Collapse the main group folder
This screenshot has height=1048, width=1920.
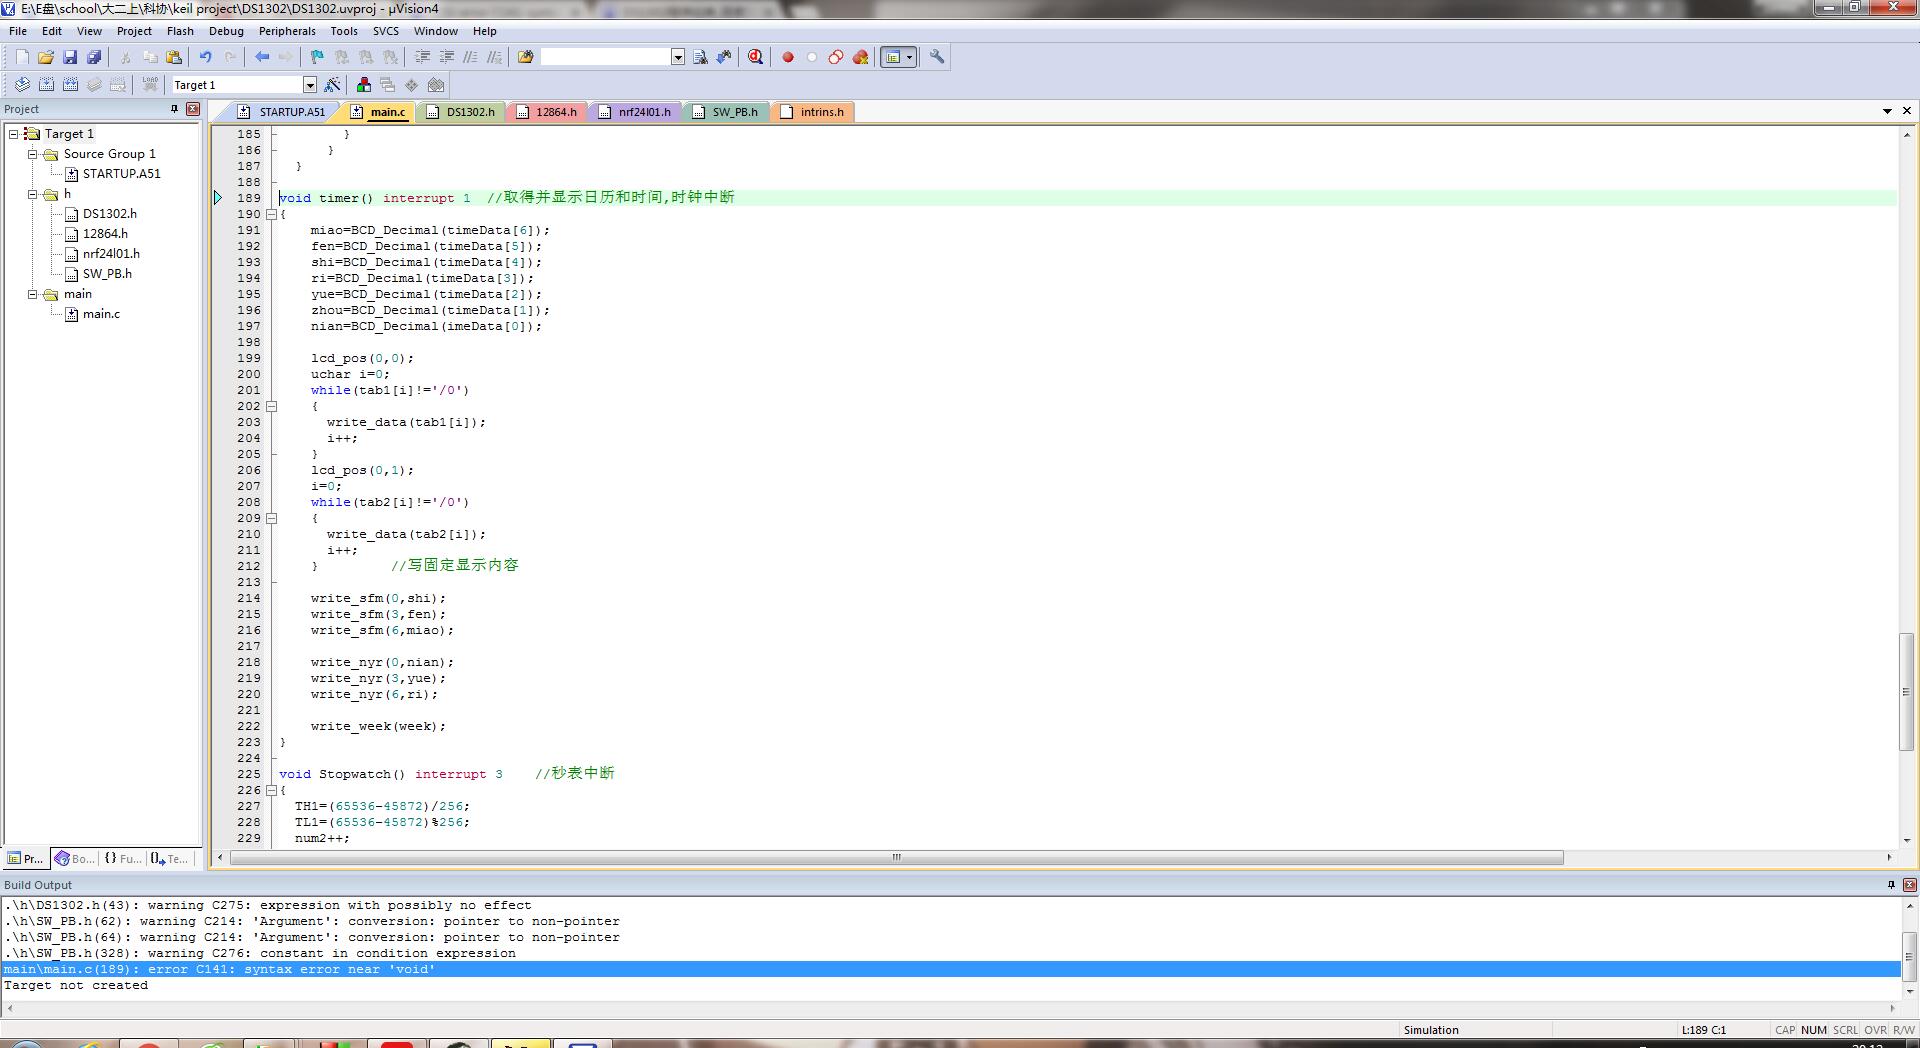coord(33,294)
